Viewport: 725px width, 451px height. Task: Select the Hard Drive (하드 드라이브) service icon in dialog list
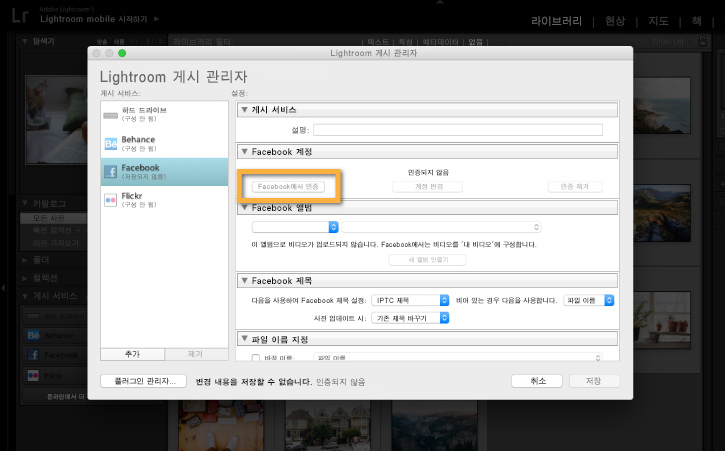click(x=111, y=115)
